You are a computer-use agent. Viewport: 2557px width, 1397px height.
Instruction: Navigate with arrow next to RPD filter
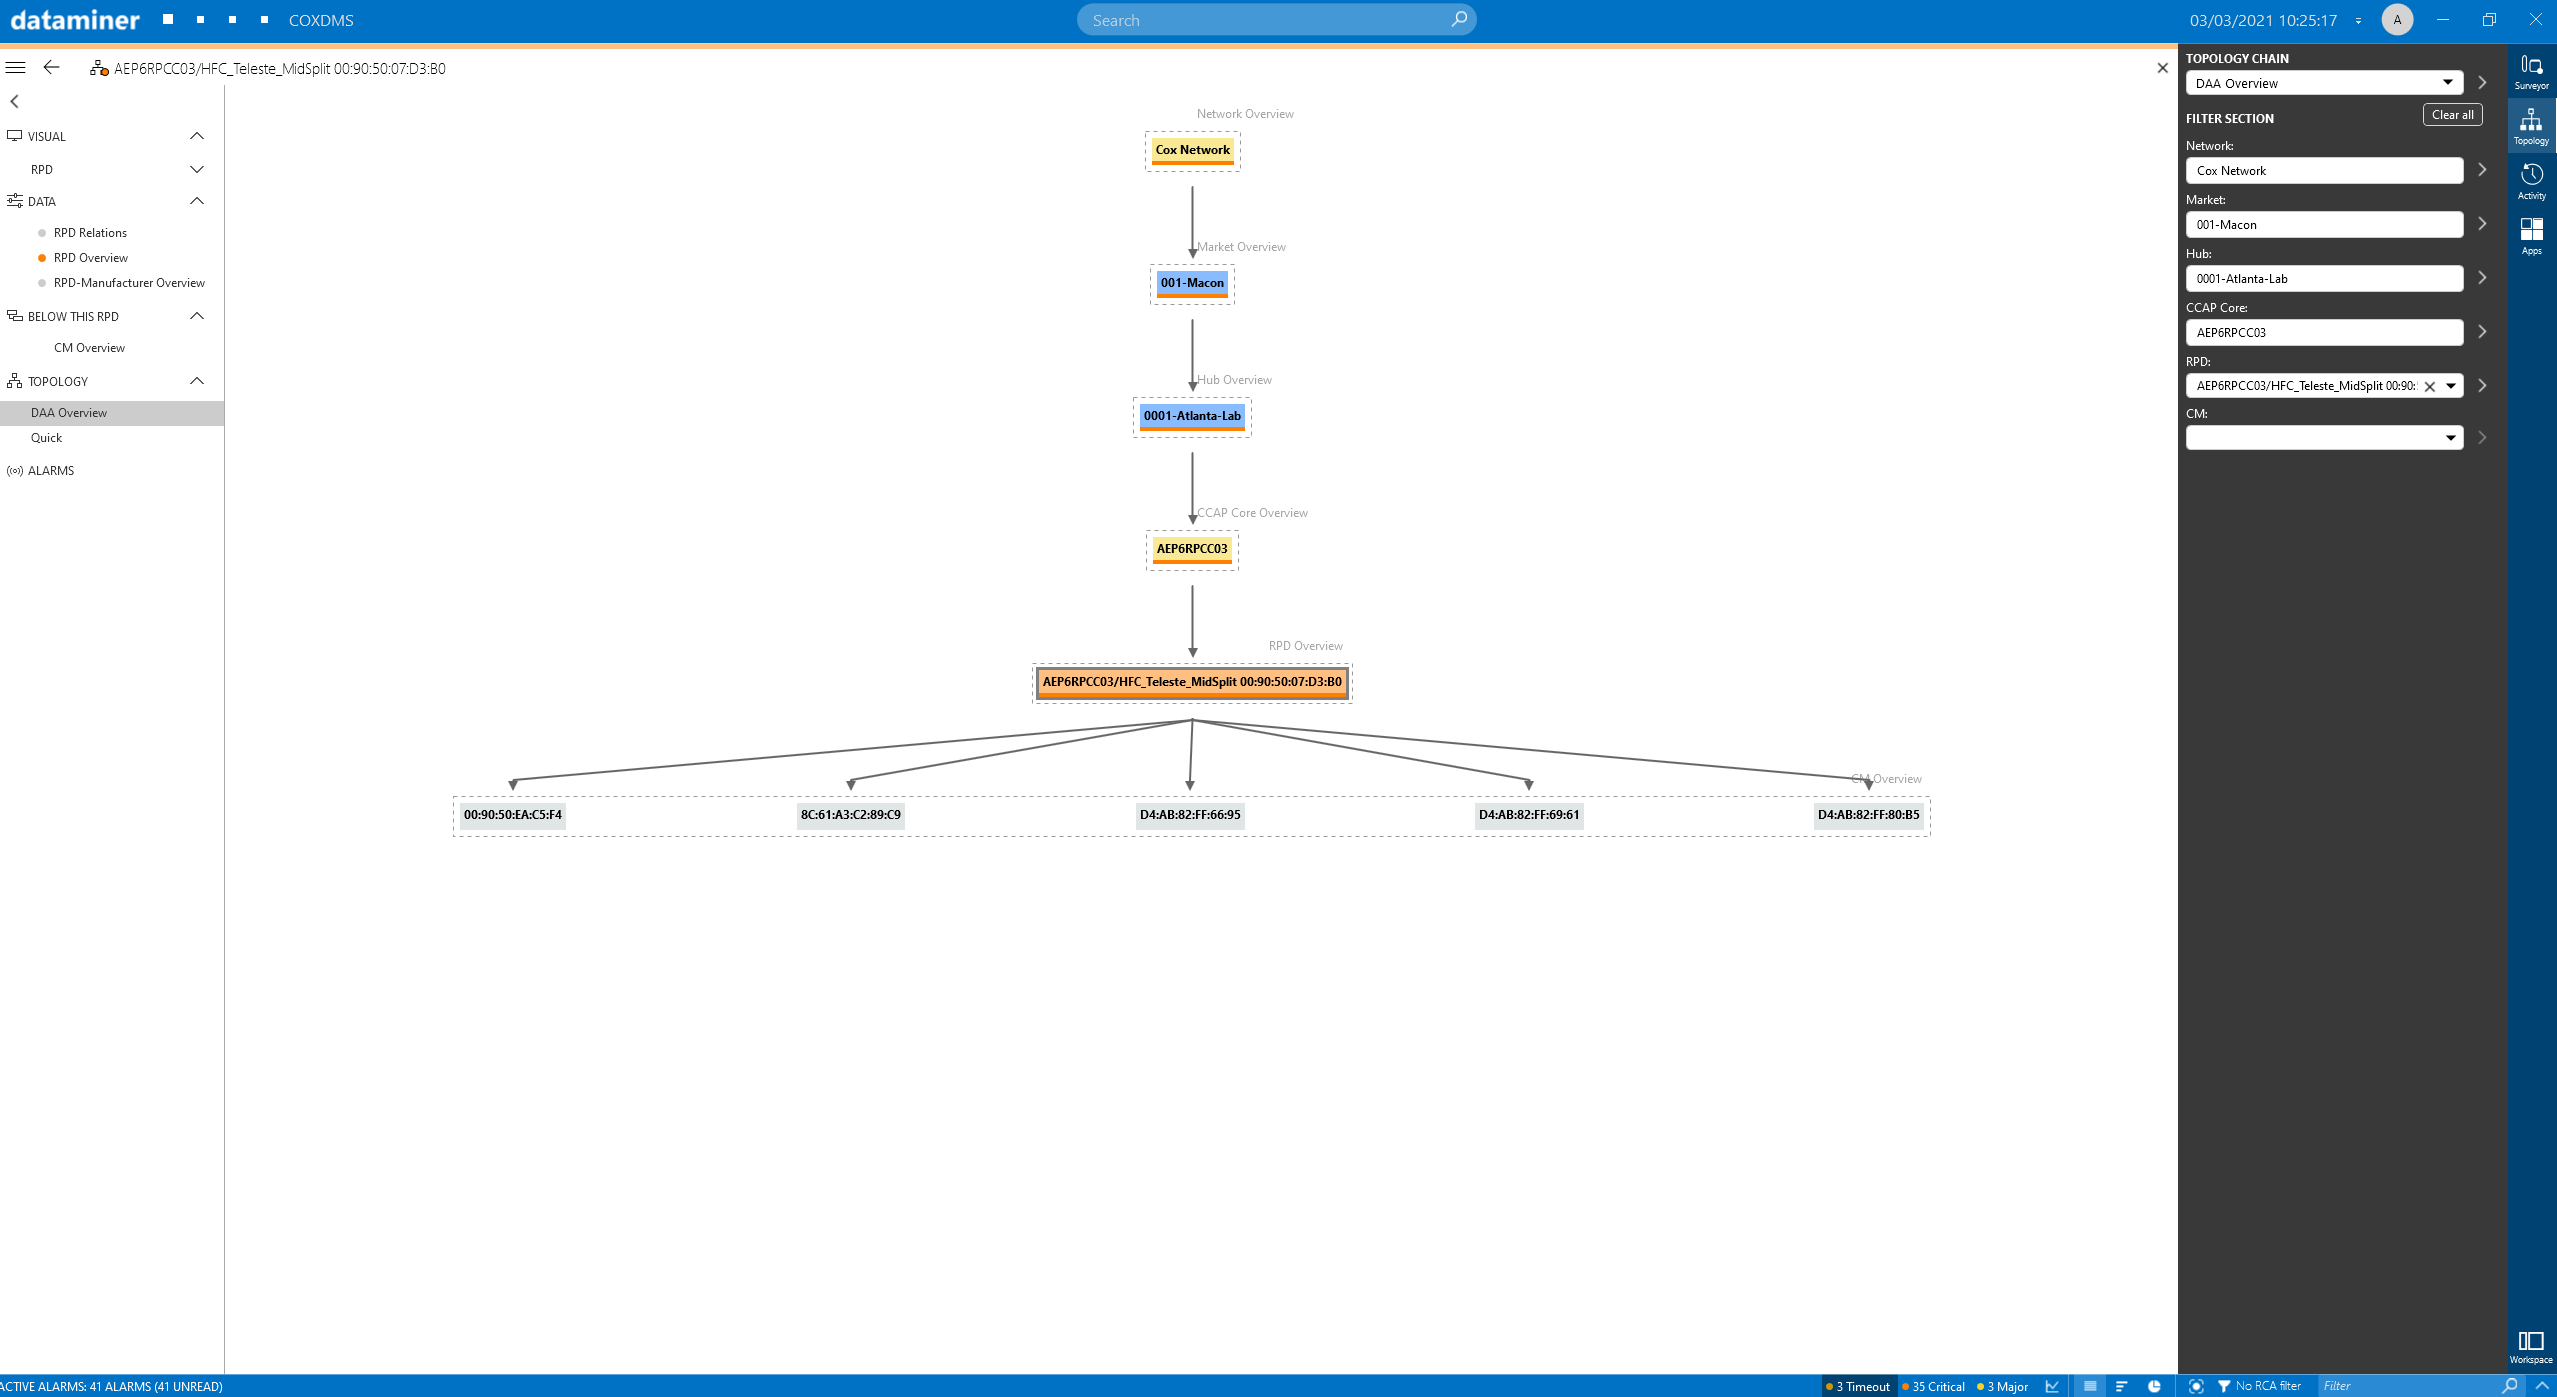tap(2482, 386)
